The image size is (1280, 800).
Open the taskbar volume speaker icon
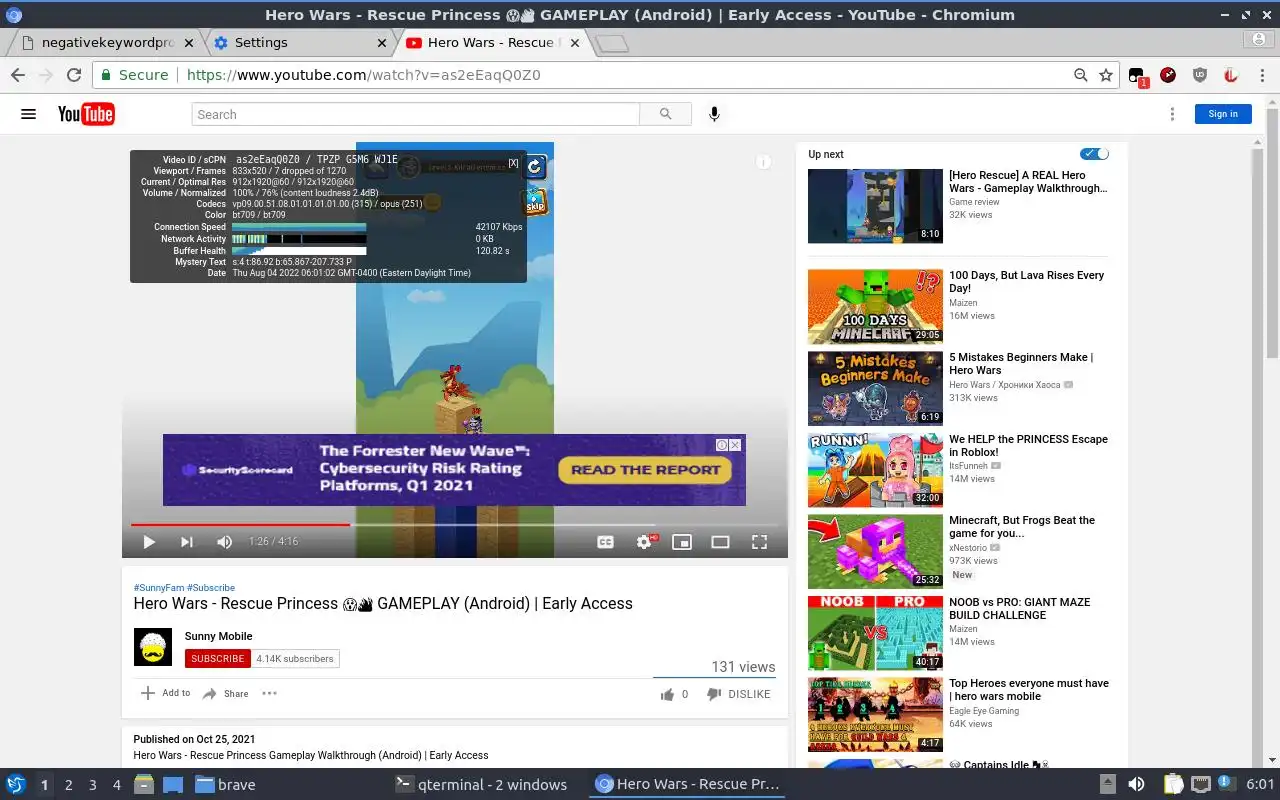[1136, 785]
